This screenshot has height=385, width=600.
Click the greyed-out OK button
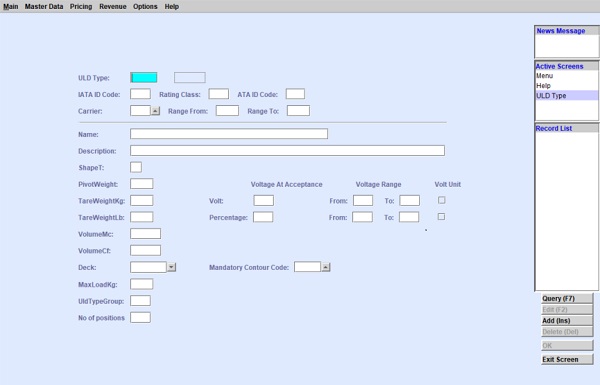coord(567,346)
